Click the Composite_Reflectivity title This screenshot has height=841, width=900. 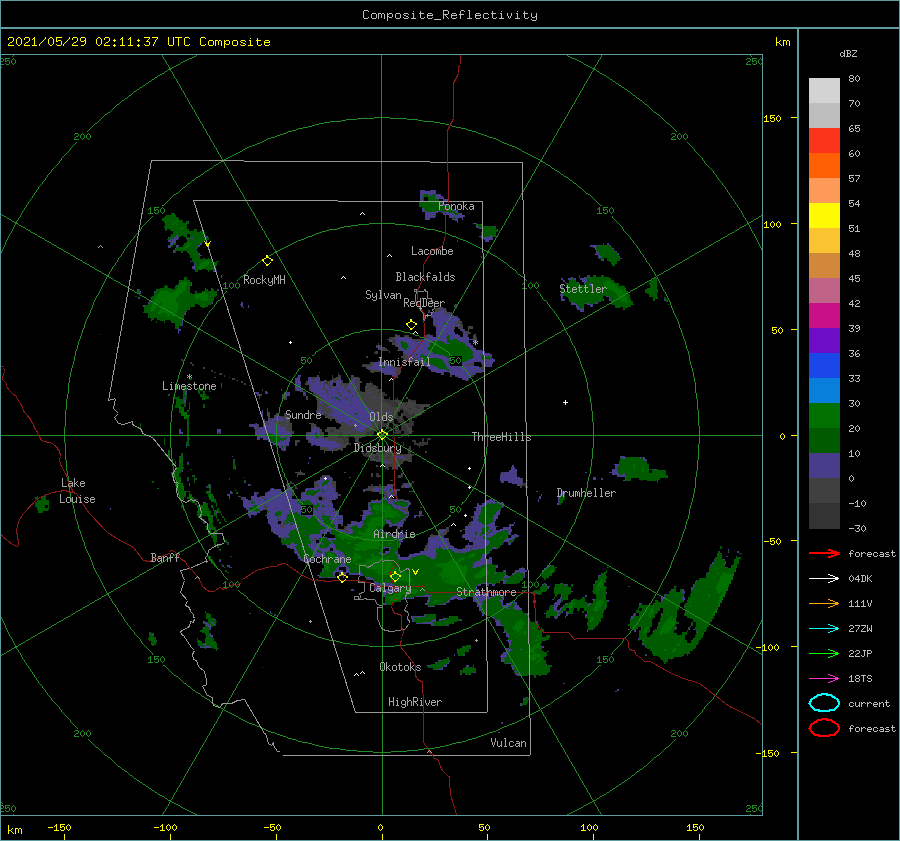click(x=450, y=15)
